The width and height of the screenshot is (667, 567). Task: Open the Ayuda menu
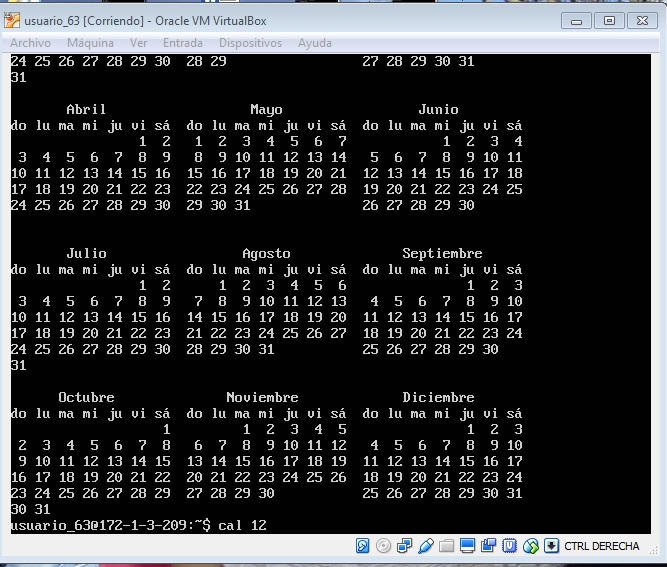tap(315, 43)
